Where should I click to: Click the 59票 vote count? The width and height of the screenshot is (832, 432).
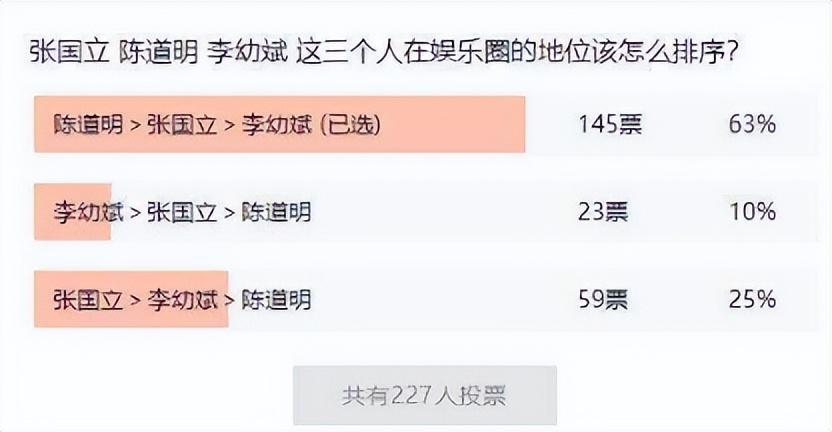603,299
